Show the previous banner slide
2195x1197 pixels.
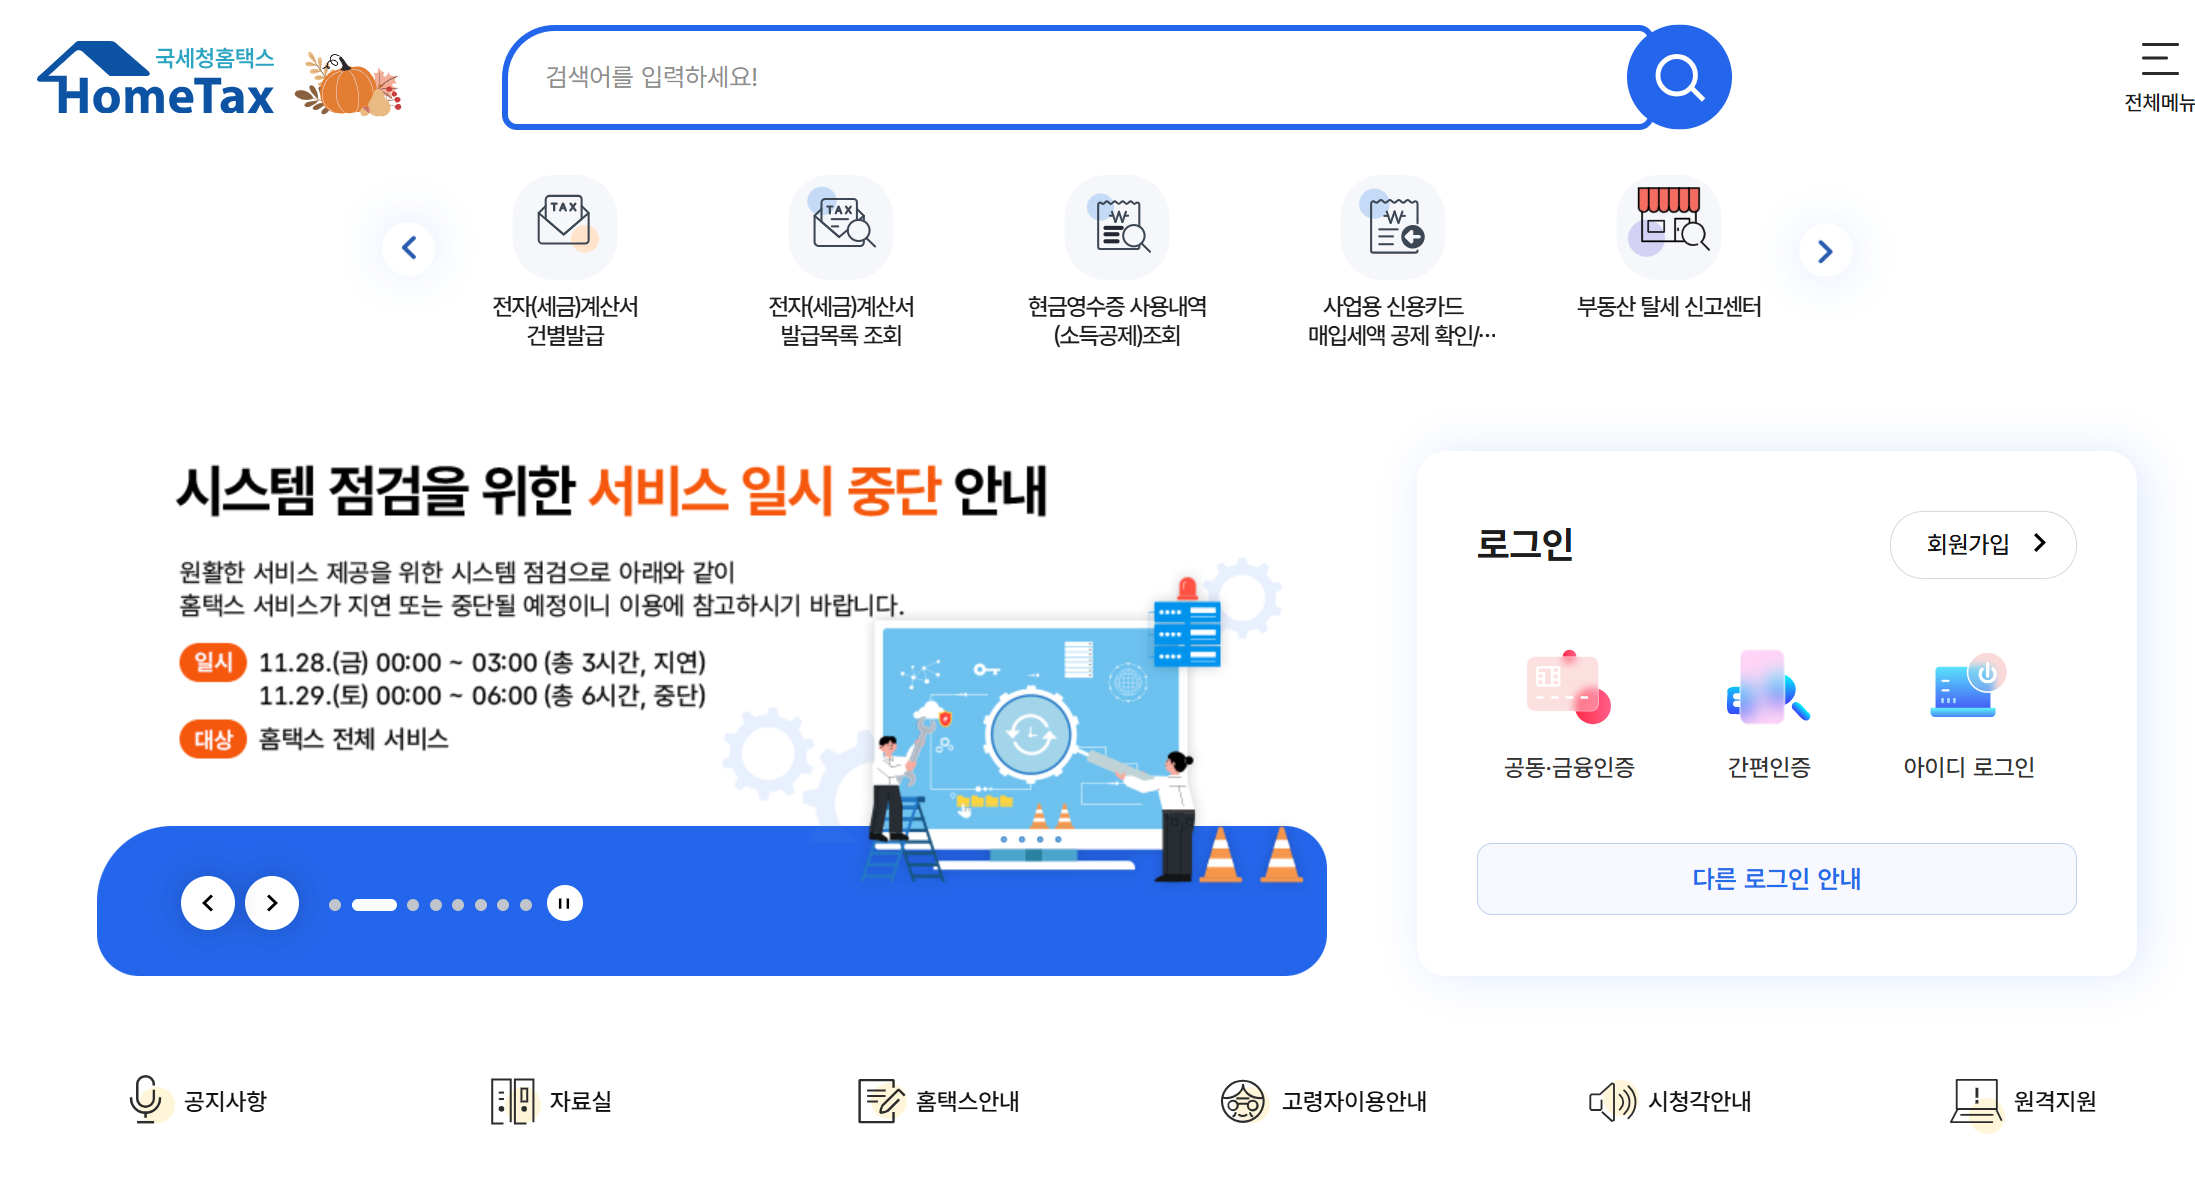(208, 903)
